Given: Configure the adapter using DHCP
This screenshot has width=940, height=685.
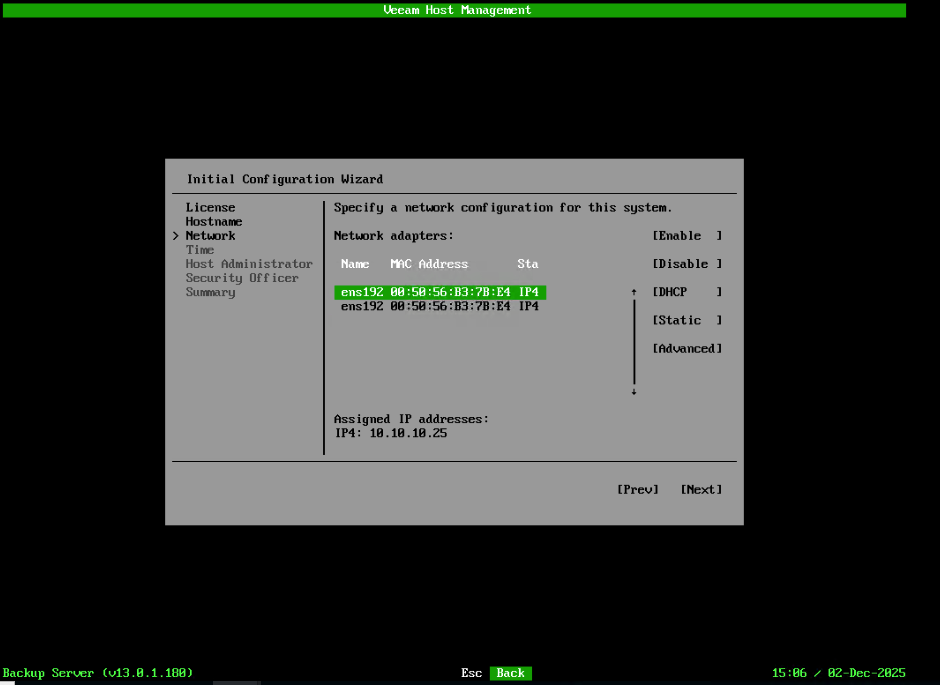Looking at the screenshot, I should pos(686,291).
